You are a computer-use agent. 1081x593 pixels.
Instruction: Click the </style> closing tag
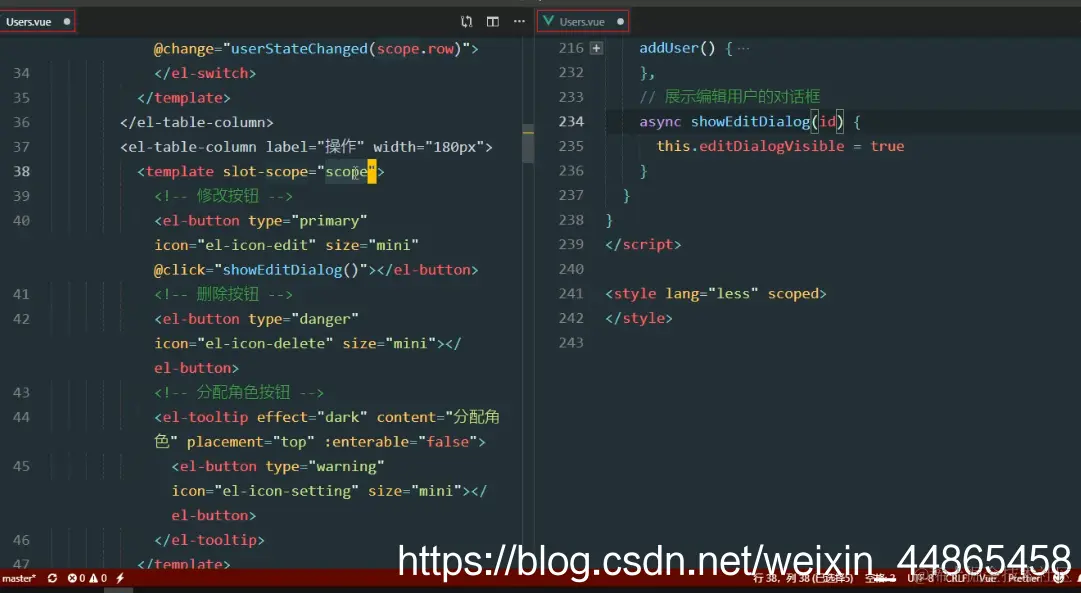point(638,319)
